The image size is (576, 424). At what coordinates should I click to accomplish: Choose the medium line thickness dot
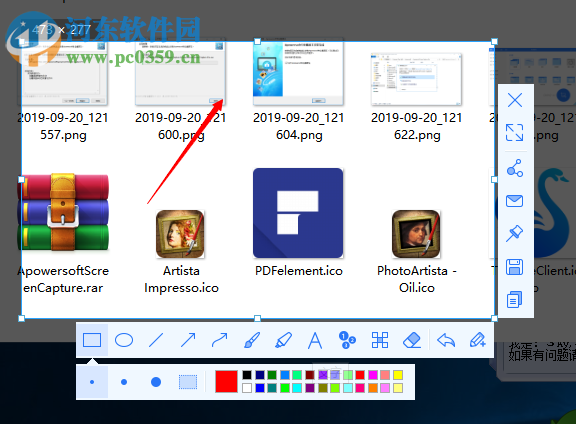(124, 382)
